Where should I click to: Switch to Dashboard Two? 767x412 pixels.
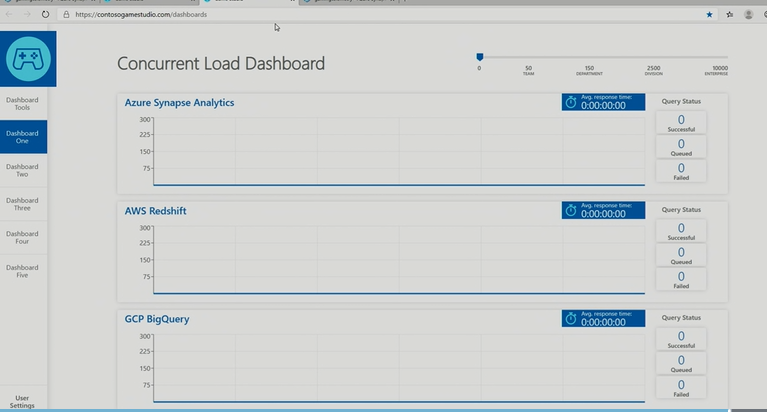point(23,171)
